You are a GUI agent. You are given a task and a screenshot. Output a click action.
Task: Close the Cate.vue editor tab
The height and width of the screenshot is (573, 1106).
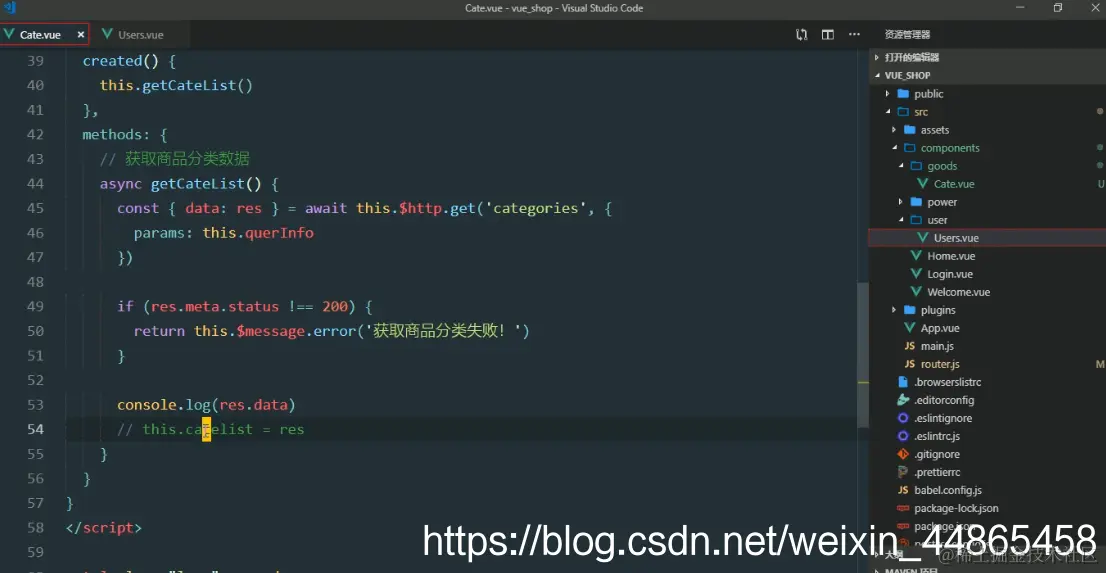(80, 34)
